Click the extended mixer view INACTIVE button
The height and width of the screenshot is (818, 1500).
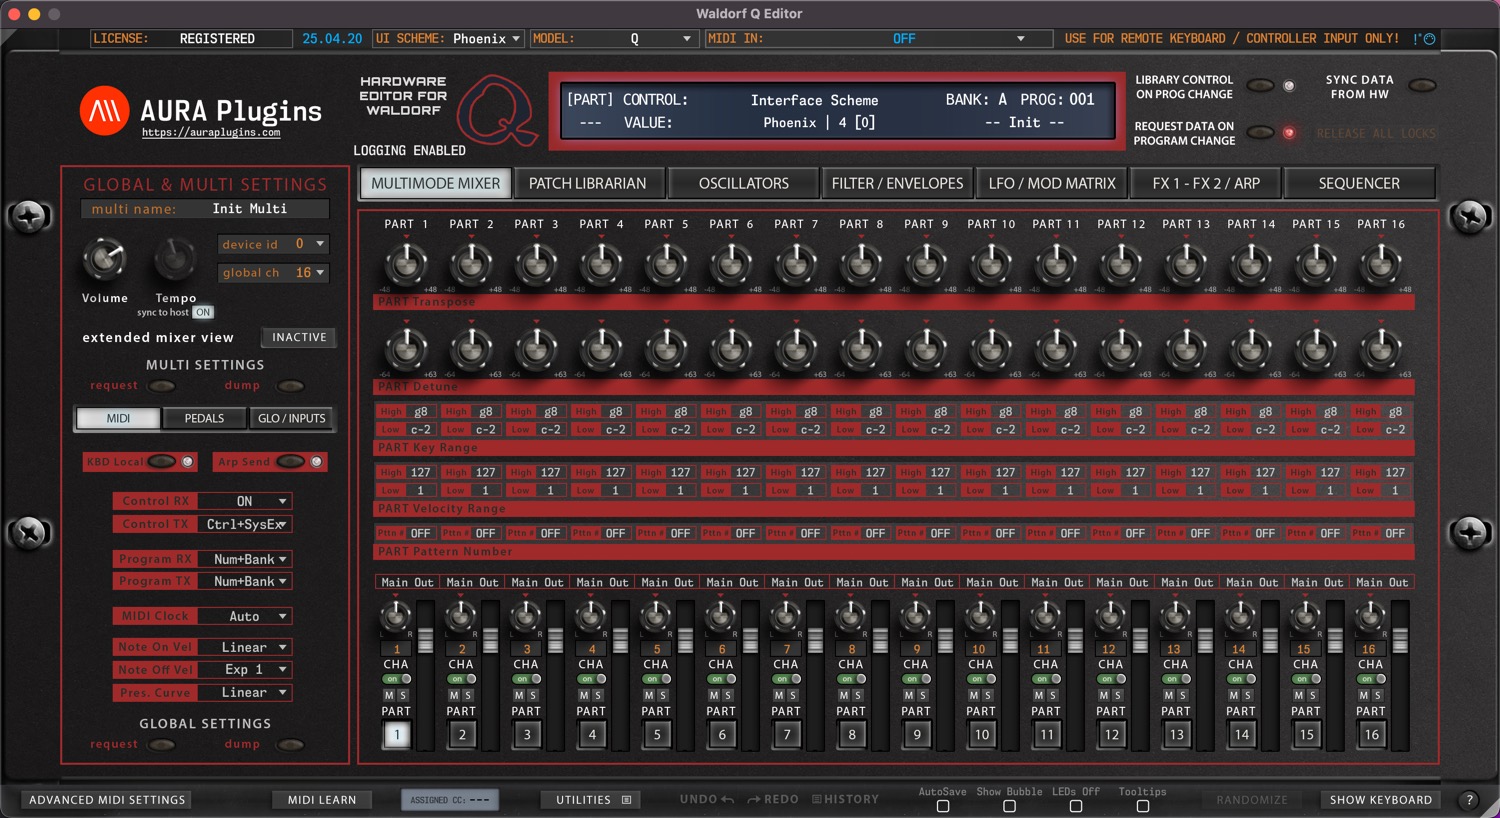(x=299, y=338)
